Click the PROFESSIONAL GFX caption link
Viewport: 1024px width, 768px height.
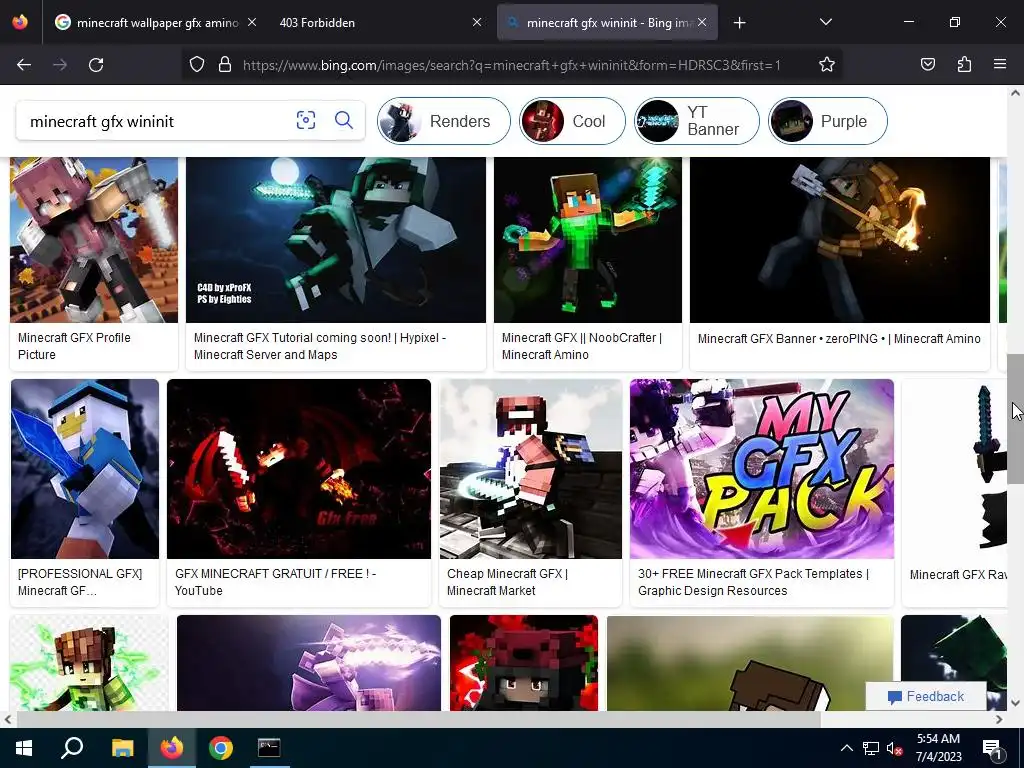point(80,582)
